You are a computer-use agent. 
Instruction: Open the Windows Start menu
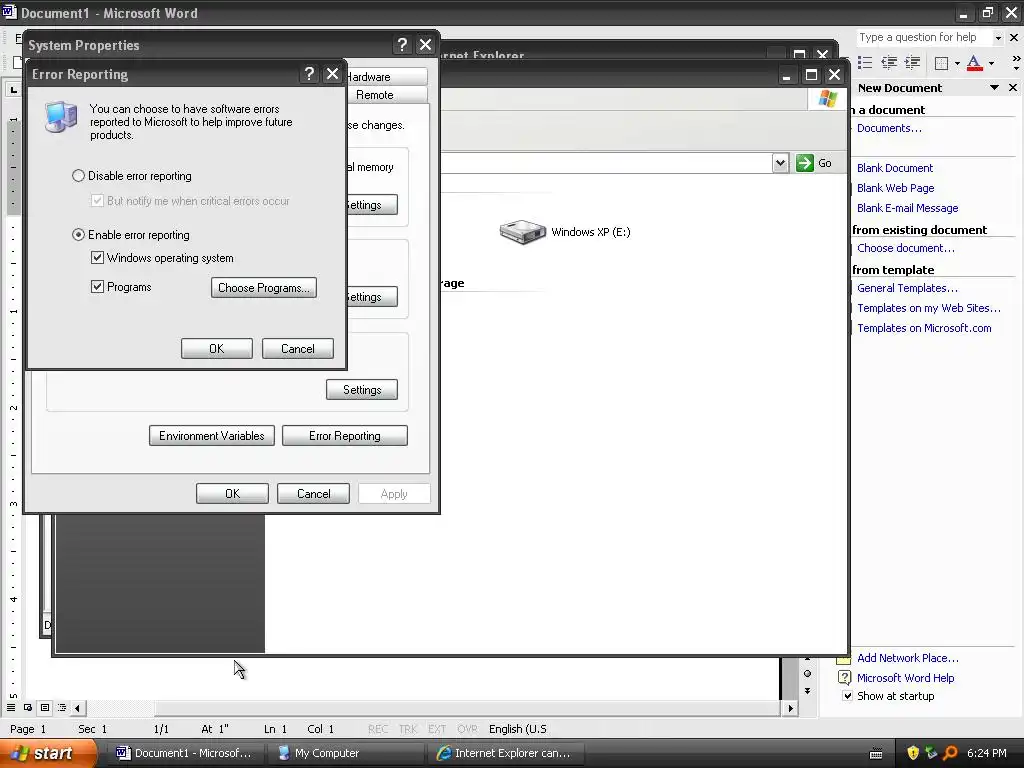coord(48,753)
